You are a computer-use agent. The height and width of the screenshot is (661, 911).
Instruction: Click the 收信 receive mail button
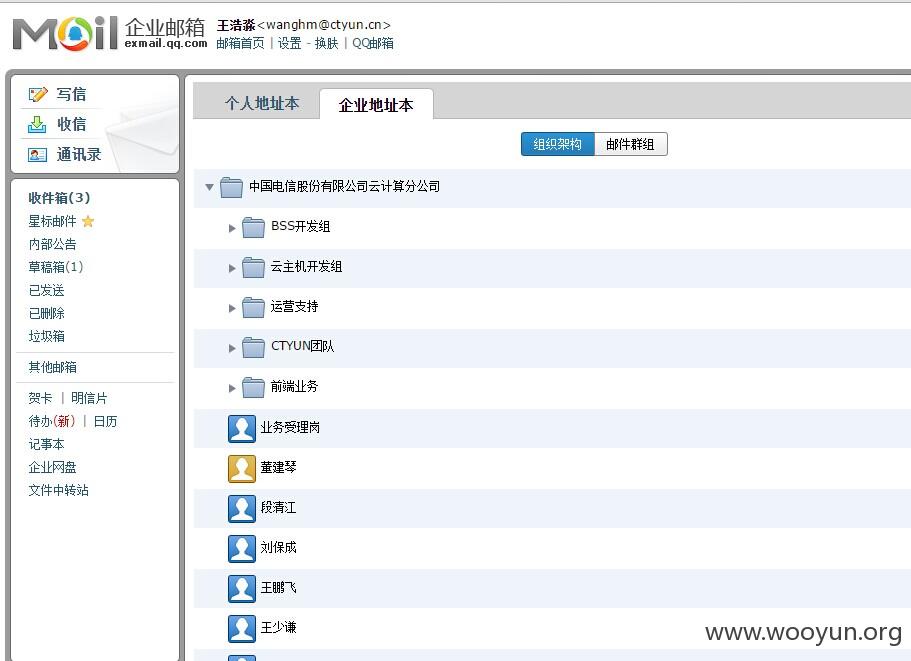71,124
